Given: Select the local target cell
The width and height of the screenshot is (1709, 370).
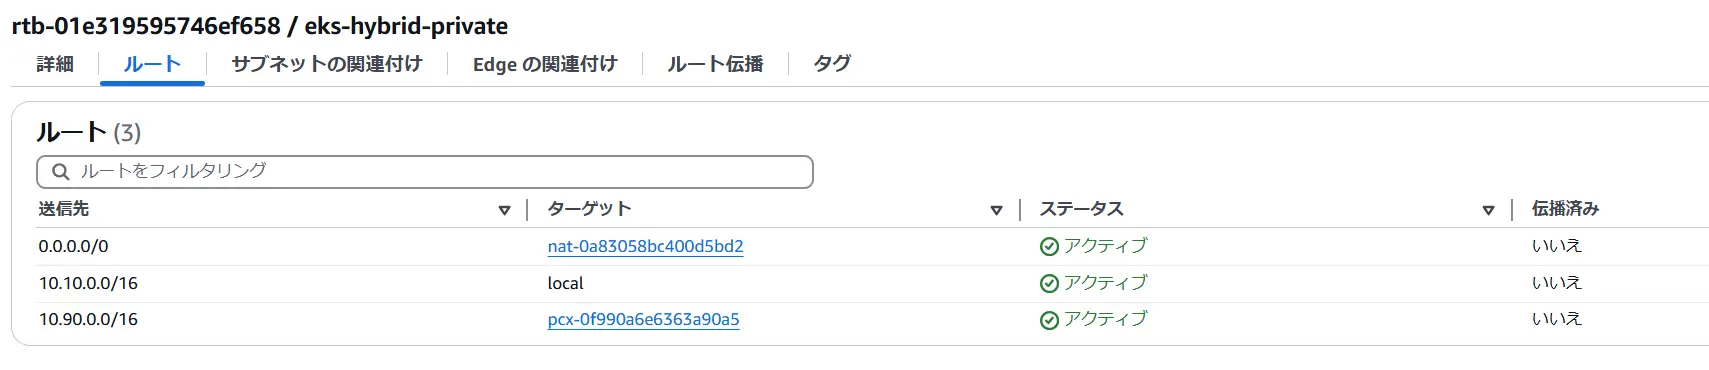Looking at the screenshot, I should [x=565, y=284].
